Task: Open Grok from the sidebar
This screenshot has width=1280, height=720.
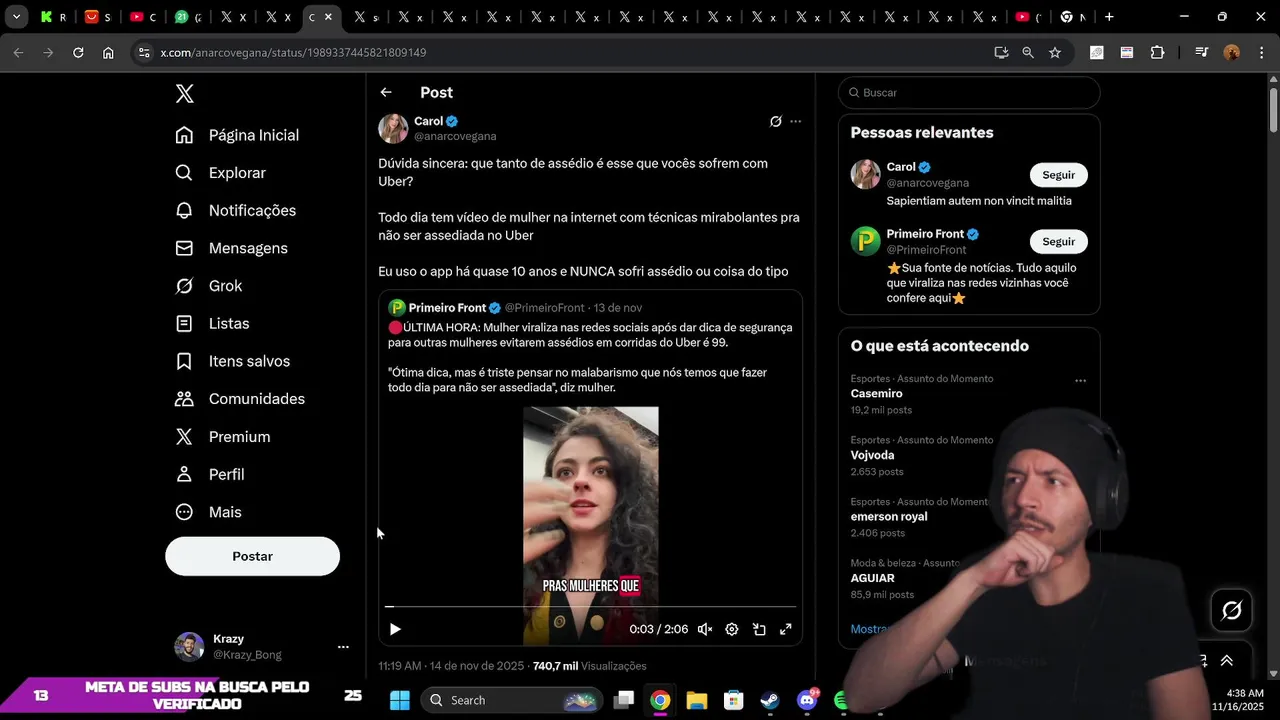Action: click(x=209, y=286)
